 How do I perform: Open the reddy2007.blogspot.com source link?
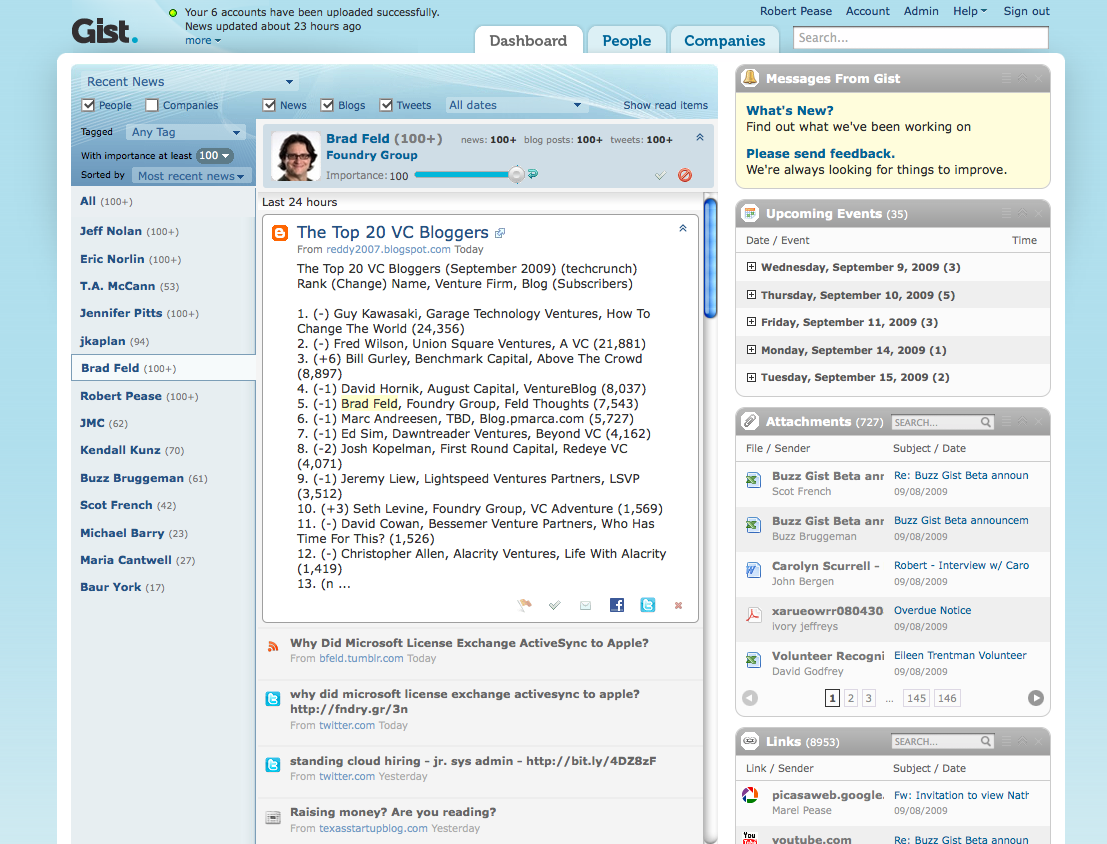click(x=388, y=249)
